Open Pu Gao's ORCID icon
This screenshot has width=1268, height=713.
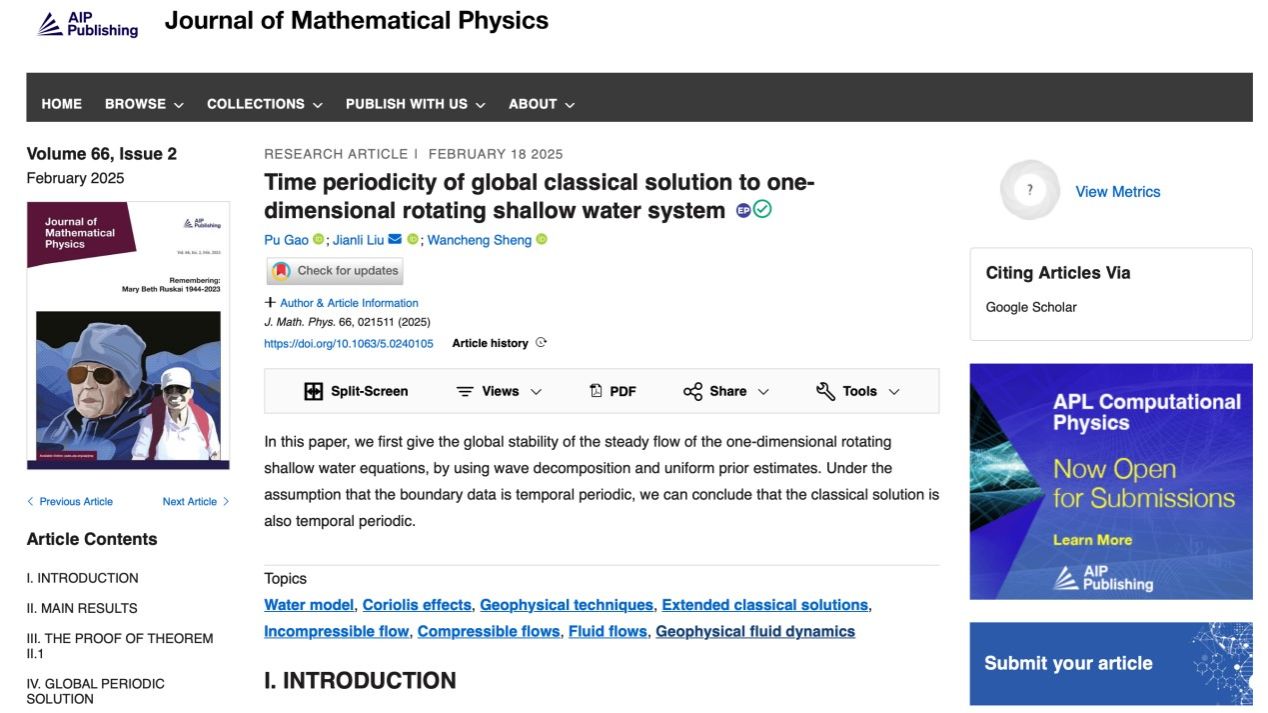(x=318, y=240)
